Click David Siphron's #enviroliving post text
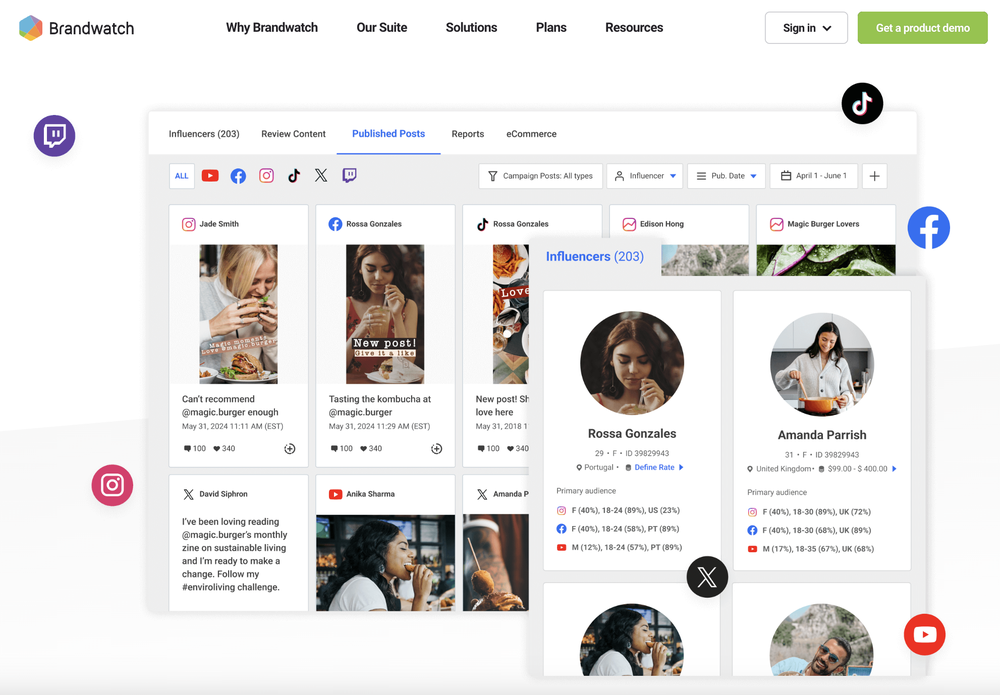The image size is (1000, 695). [x=235, y=554]
